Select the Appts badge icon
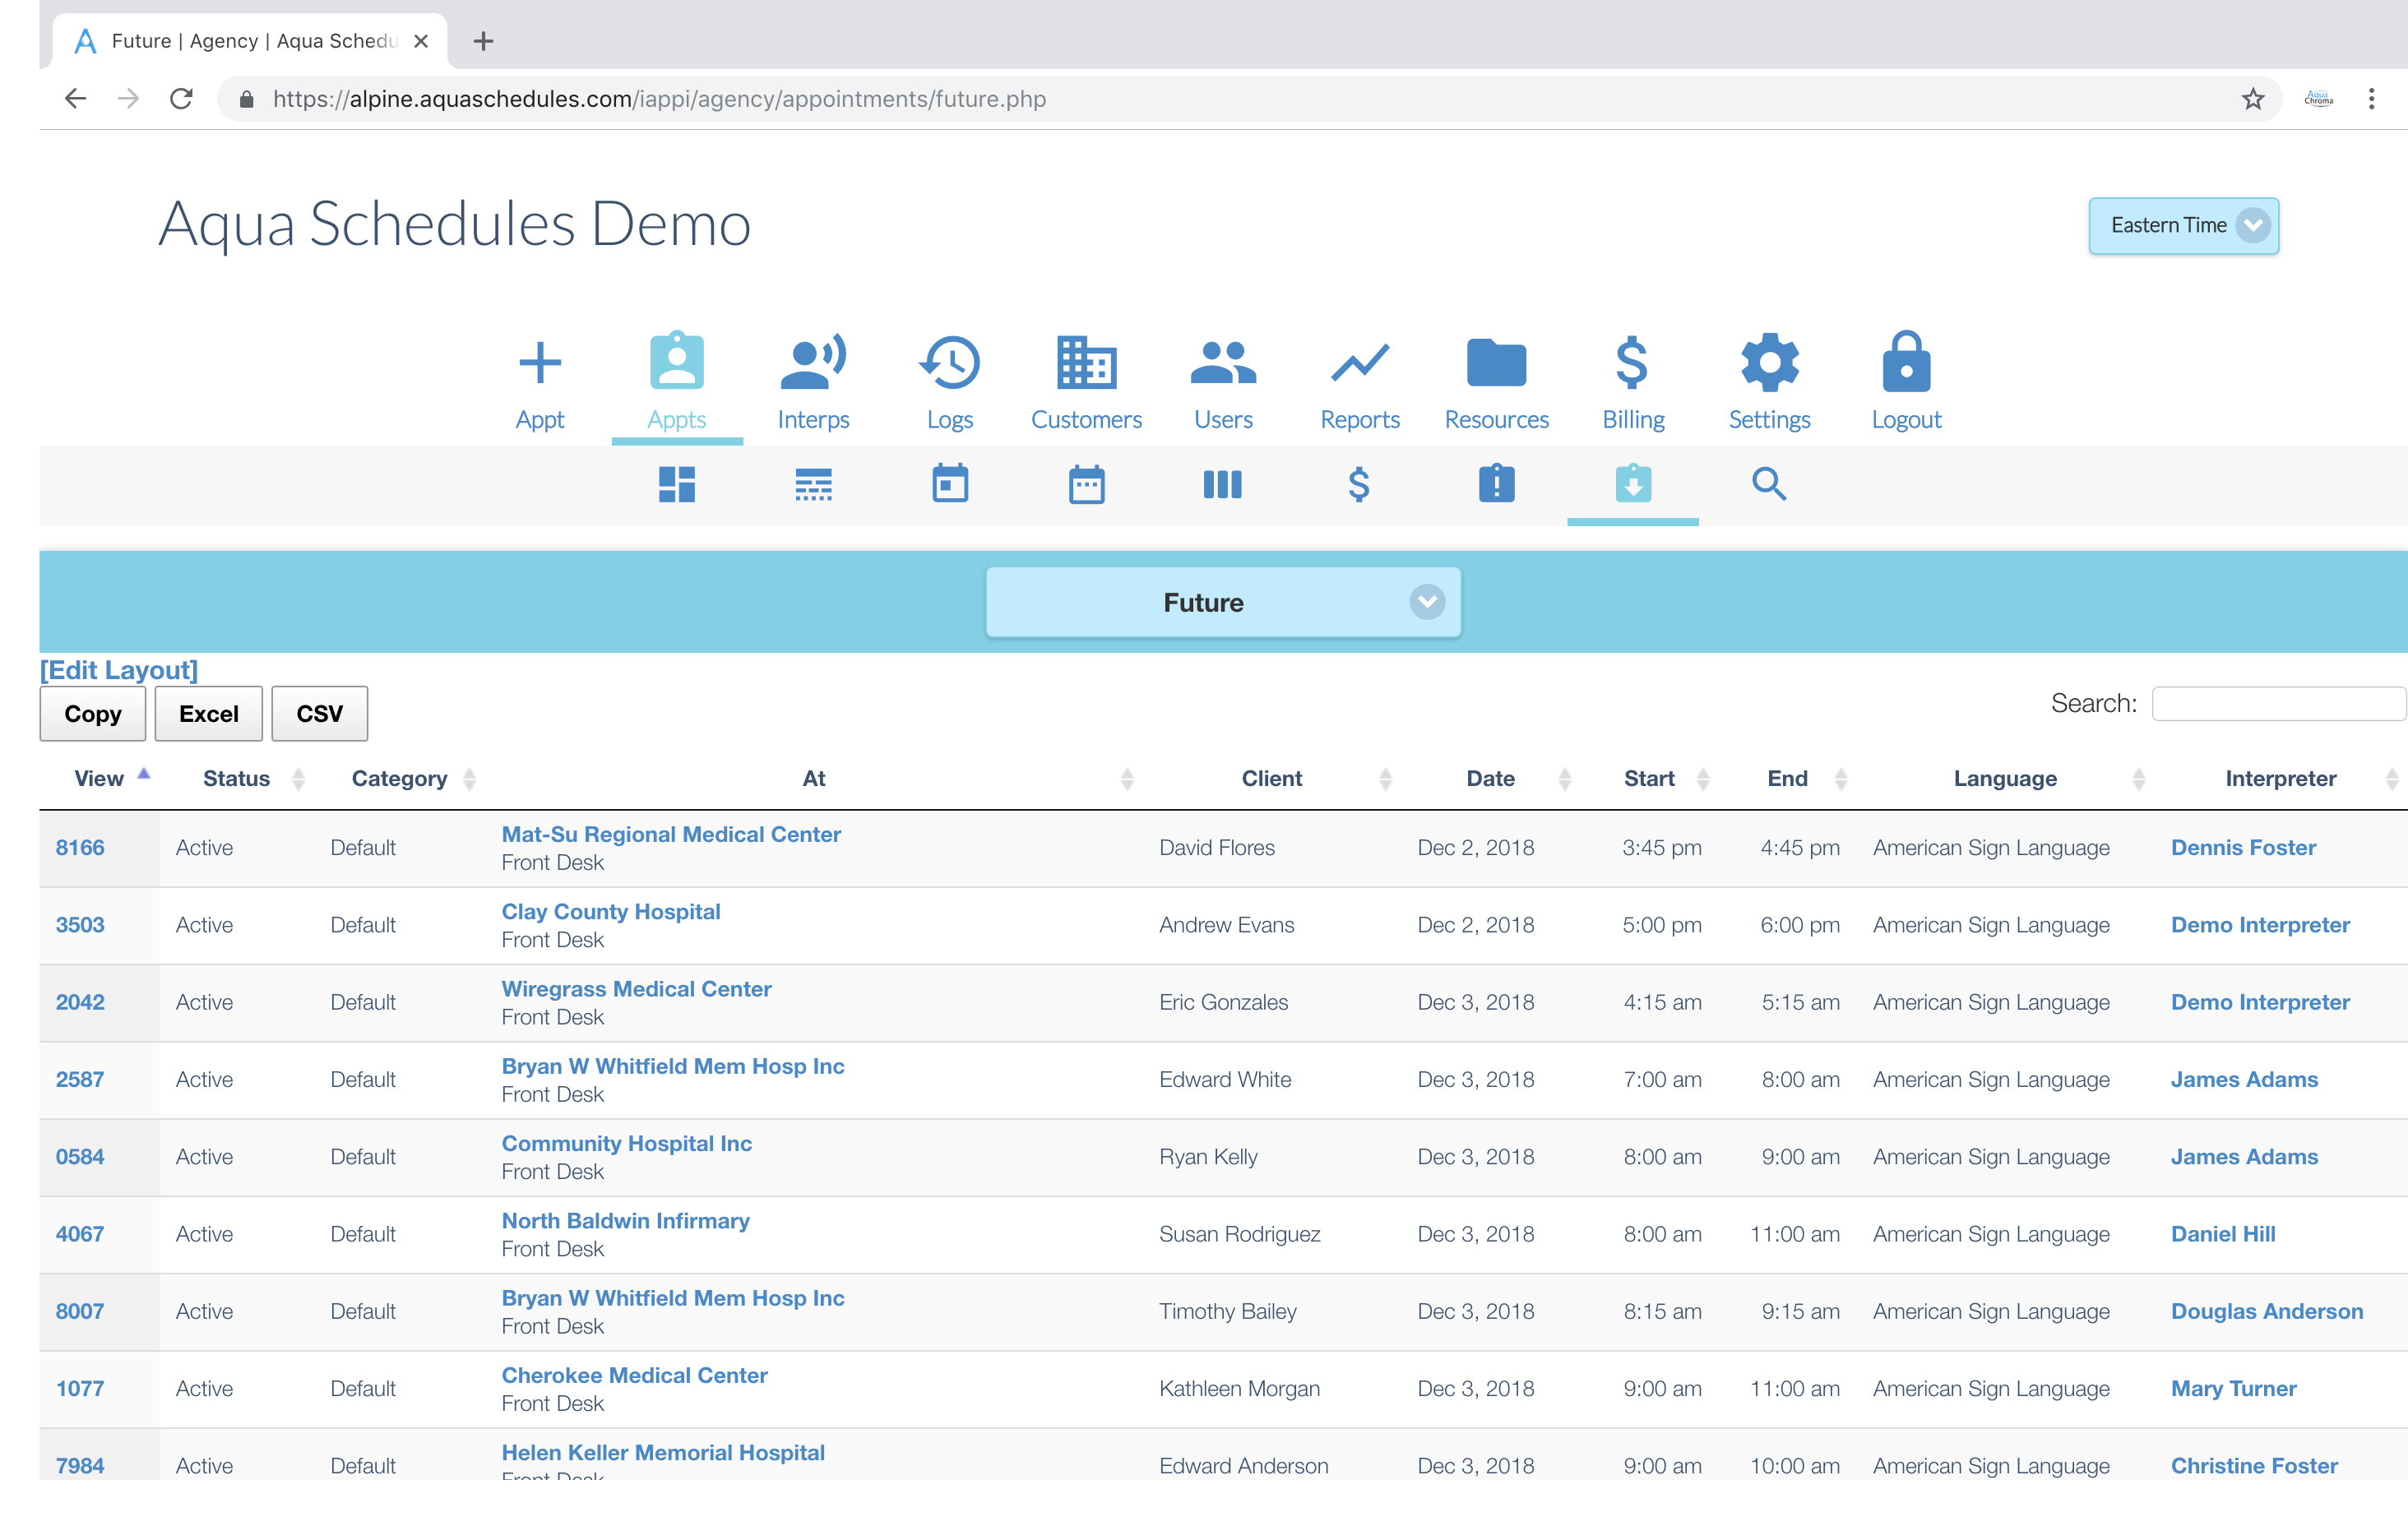2408x1526 pixels. tap(677, 360)
